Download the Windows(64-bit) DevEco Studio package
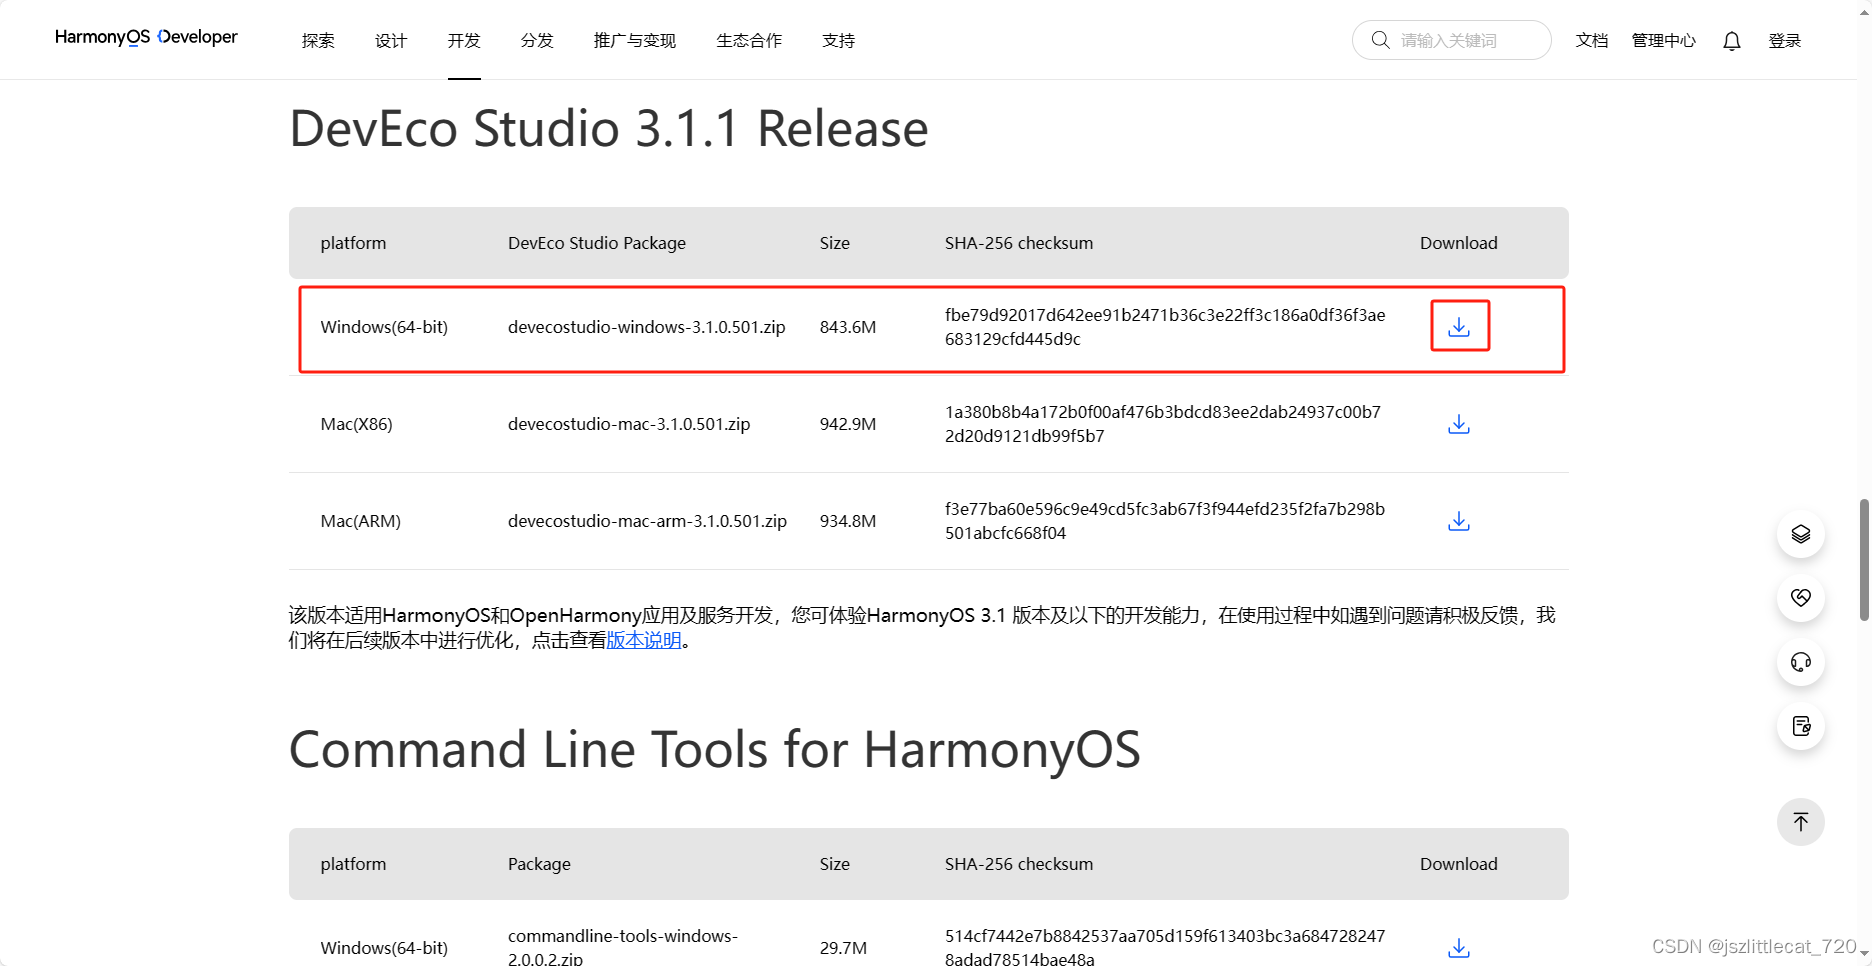Image resolution: width=1872 pixels, height=966 pixels. coord(1459,327)
